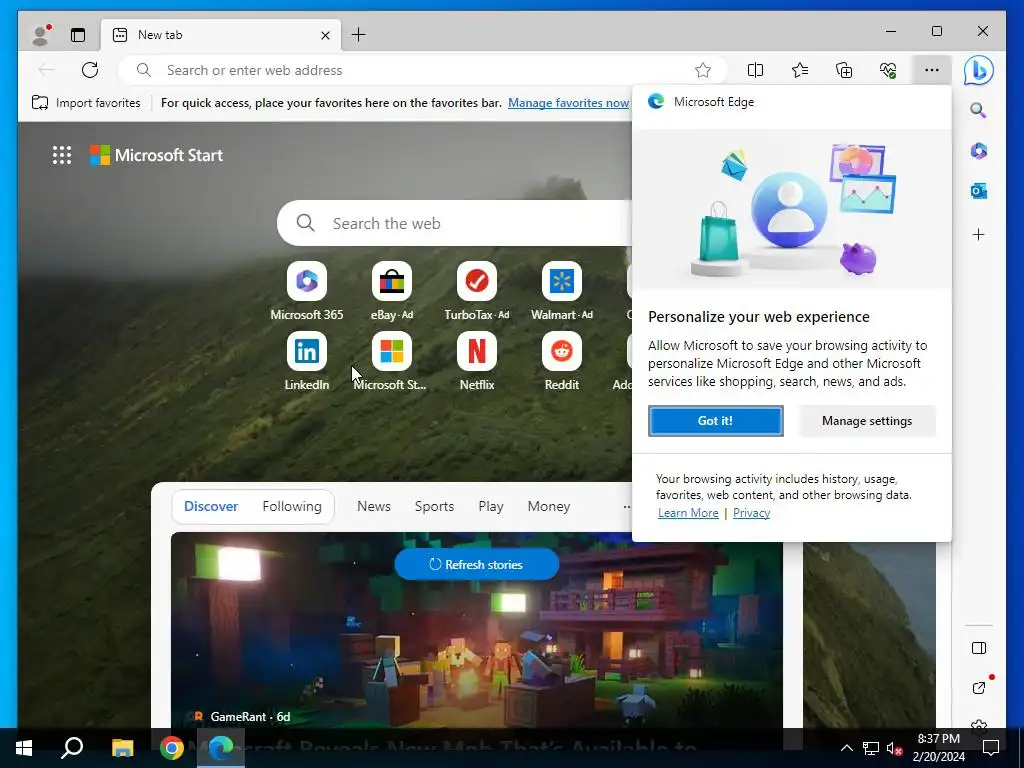Viewport: 1024px width, 768px height.
Task: Click the Got it! button
Action: pos(715,421)
